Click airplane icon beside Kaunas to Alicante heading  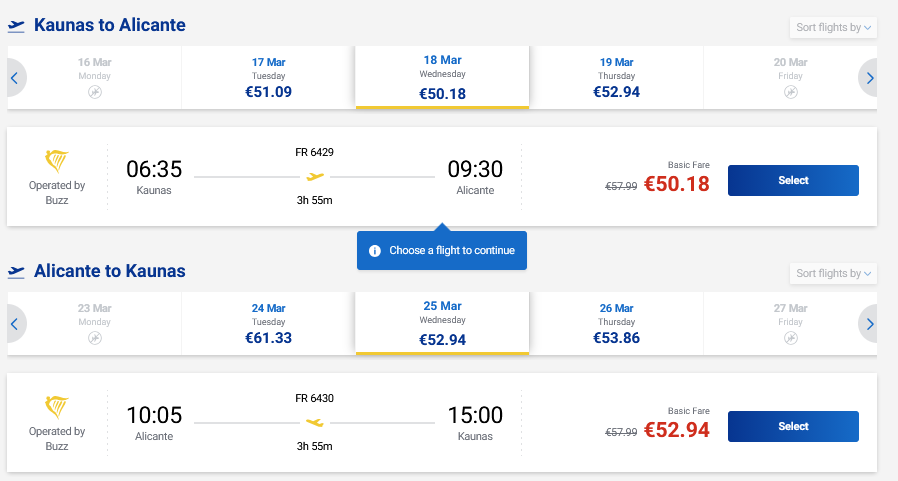pos(16,26)
